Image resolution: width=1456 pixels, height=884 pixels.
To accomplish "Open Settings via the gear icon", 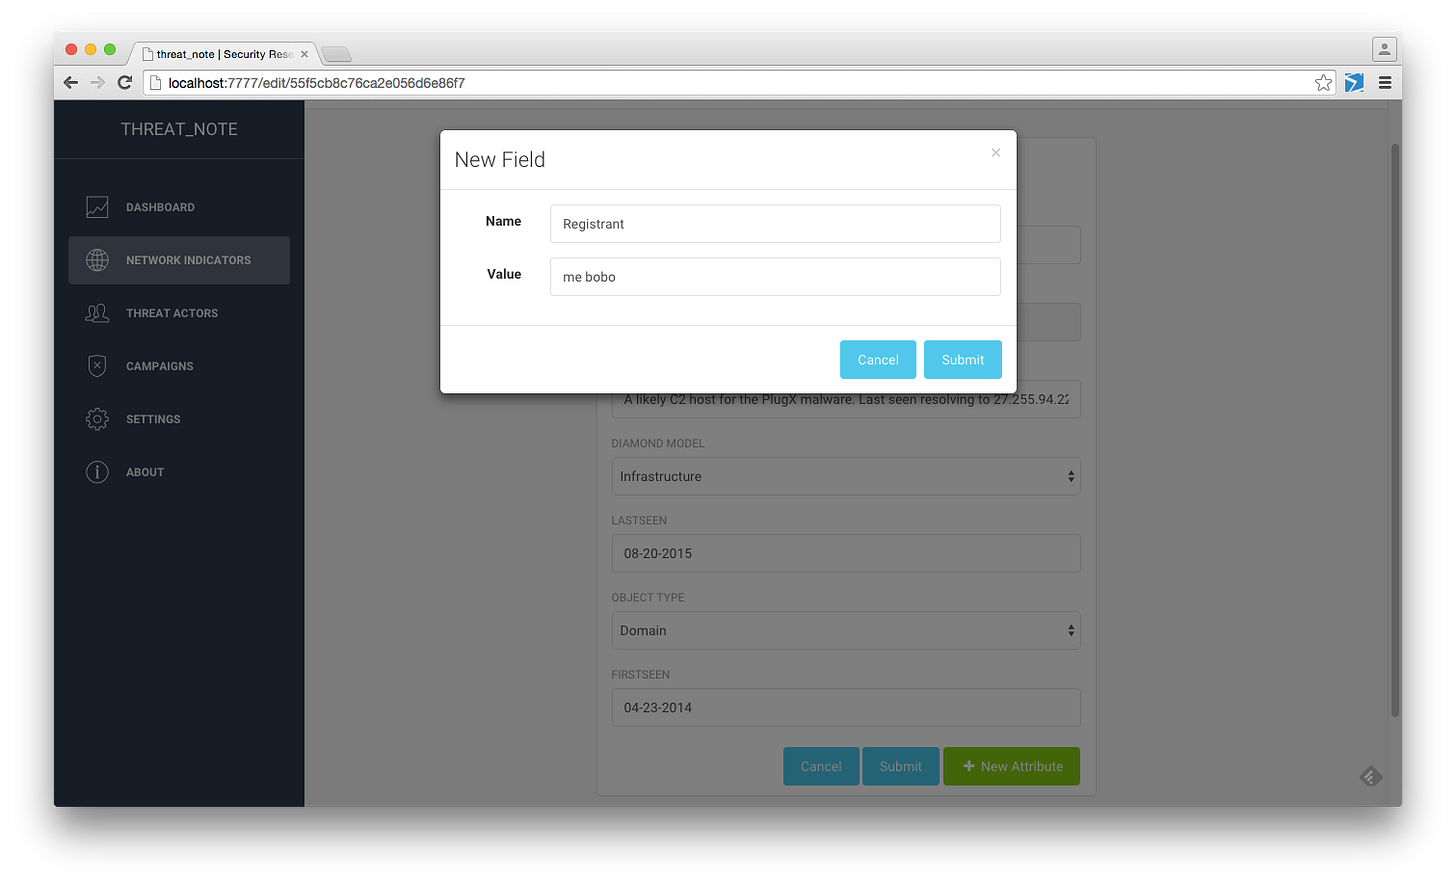I will 96,418.
